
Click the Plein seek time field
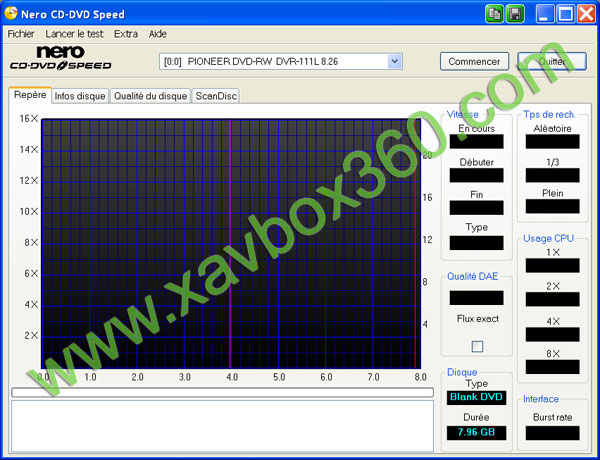coord(553,207)
